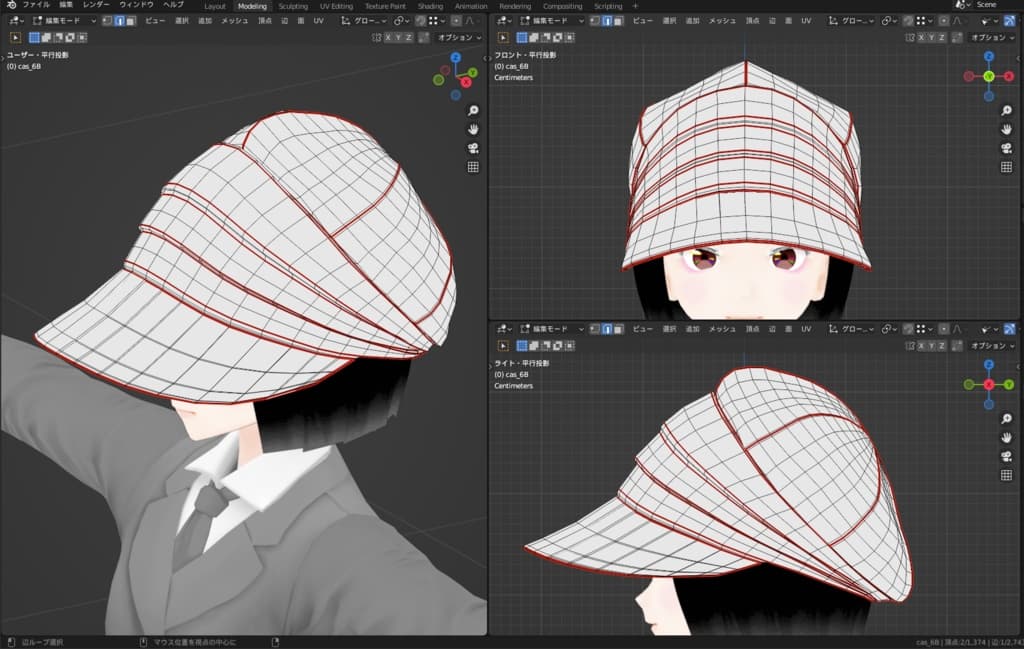1024x649 pixels.
Task: Expand the オプション dropdown in the front view viewport
Action: 990,37
